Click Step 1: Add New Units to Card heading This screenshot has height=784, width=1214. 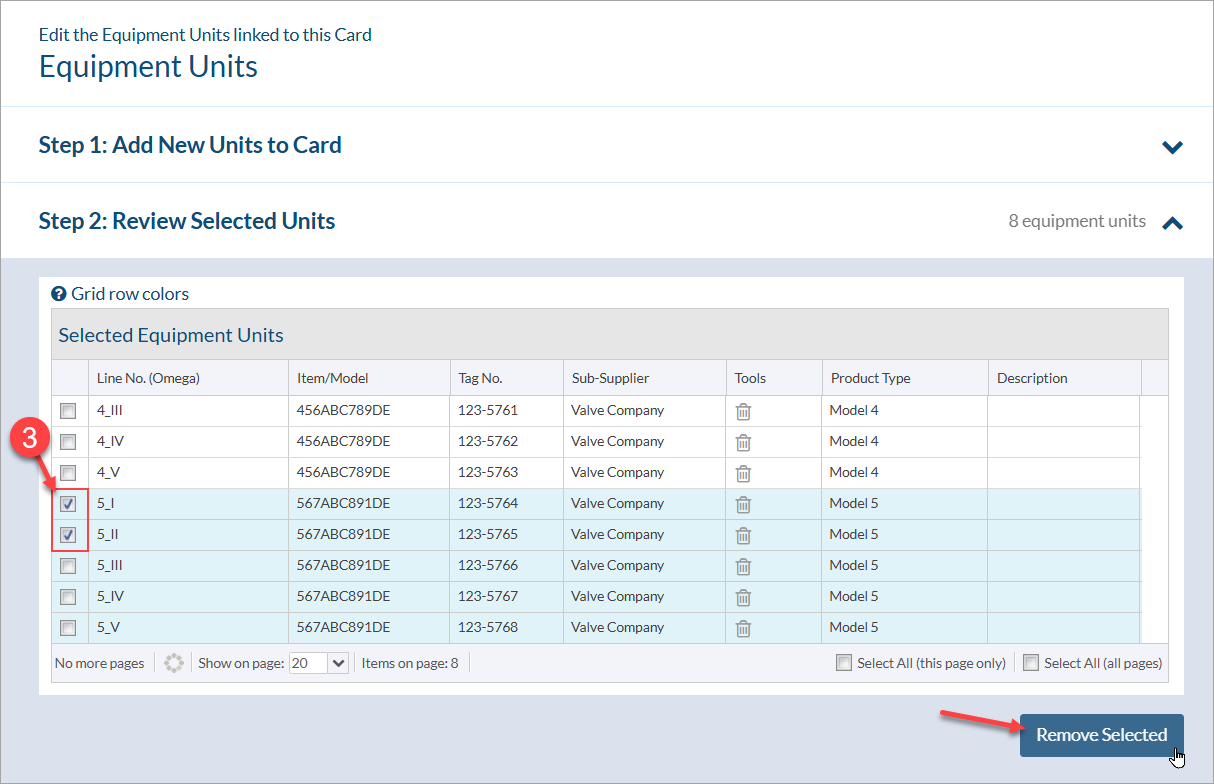click(190, 145)
